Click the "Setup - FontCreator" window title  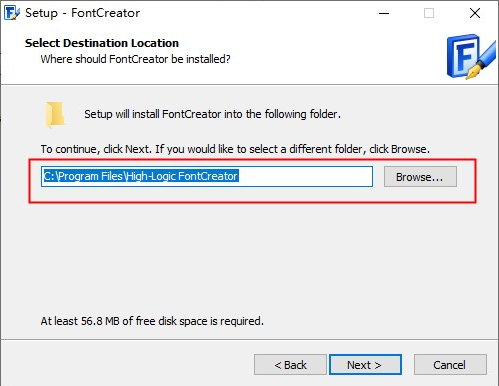point(82,13)
